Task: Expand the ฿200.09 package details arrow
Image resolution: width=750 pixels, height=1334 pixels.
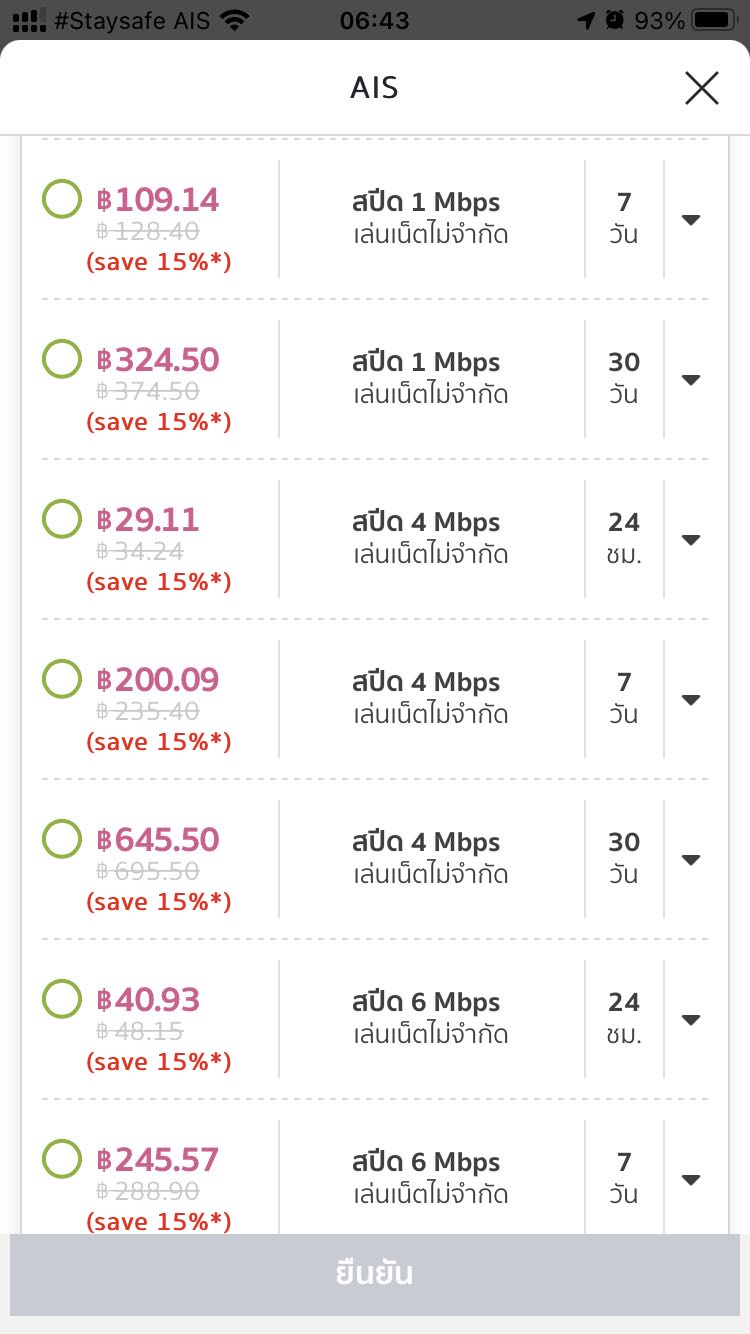Action: coord(690,700)
